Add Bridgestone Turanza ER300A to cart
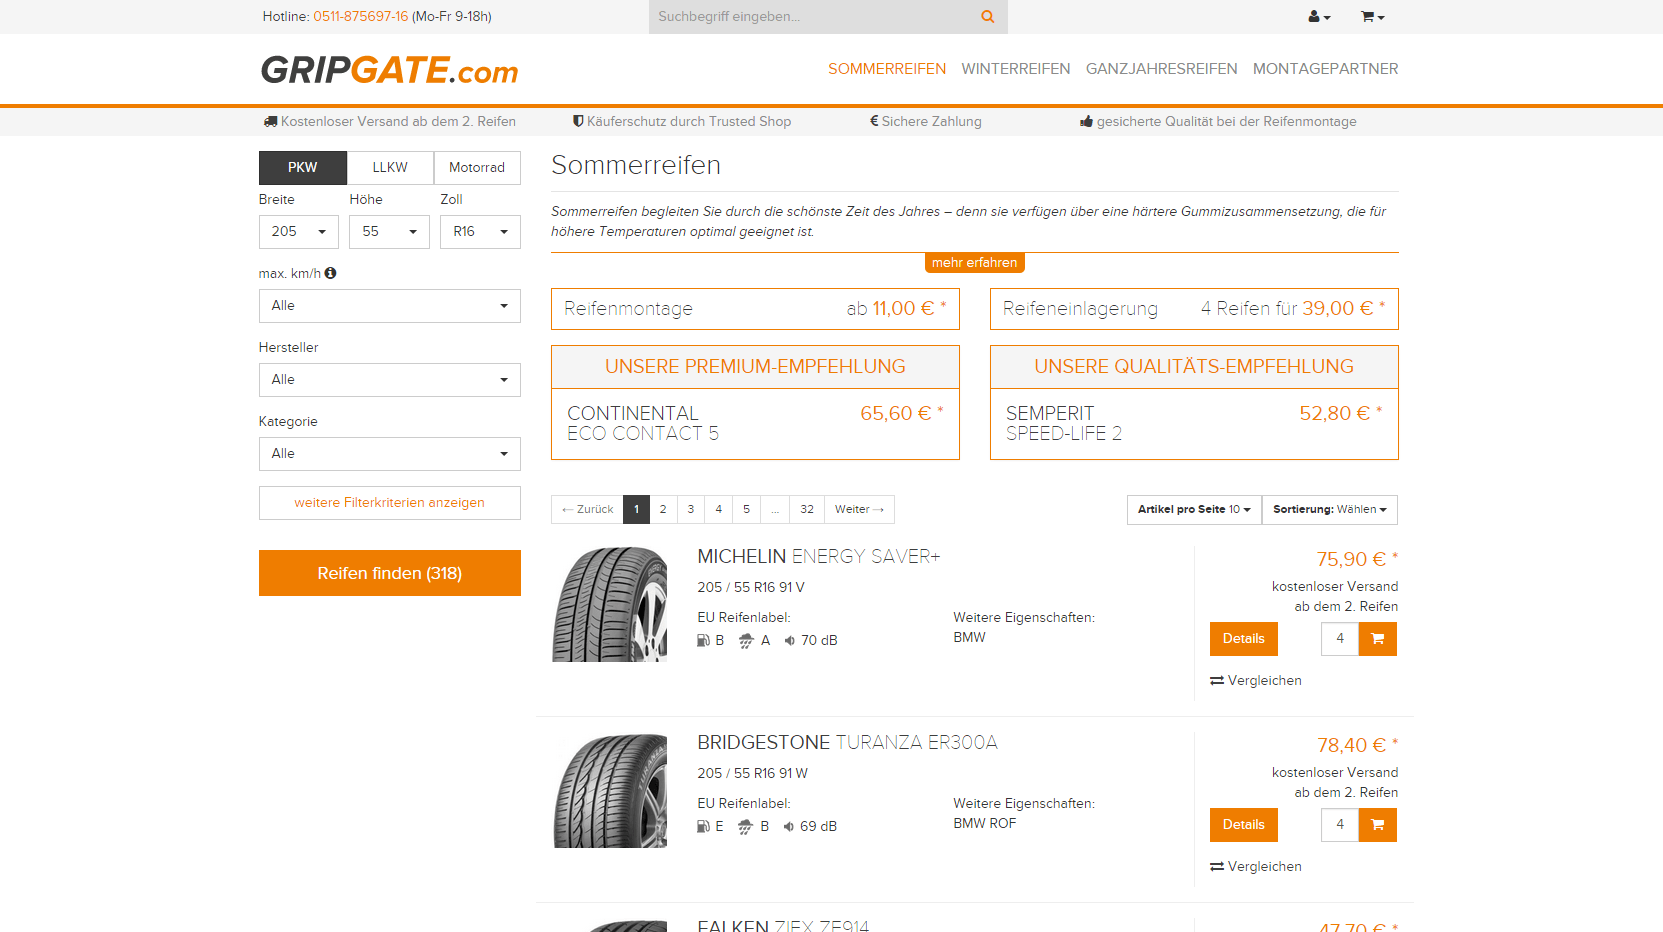The height and width of the screenshot is (932, 1663). 1378,825
